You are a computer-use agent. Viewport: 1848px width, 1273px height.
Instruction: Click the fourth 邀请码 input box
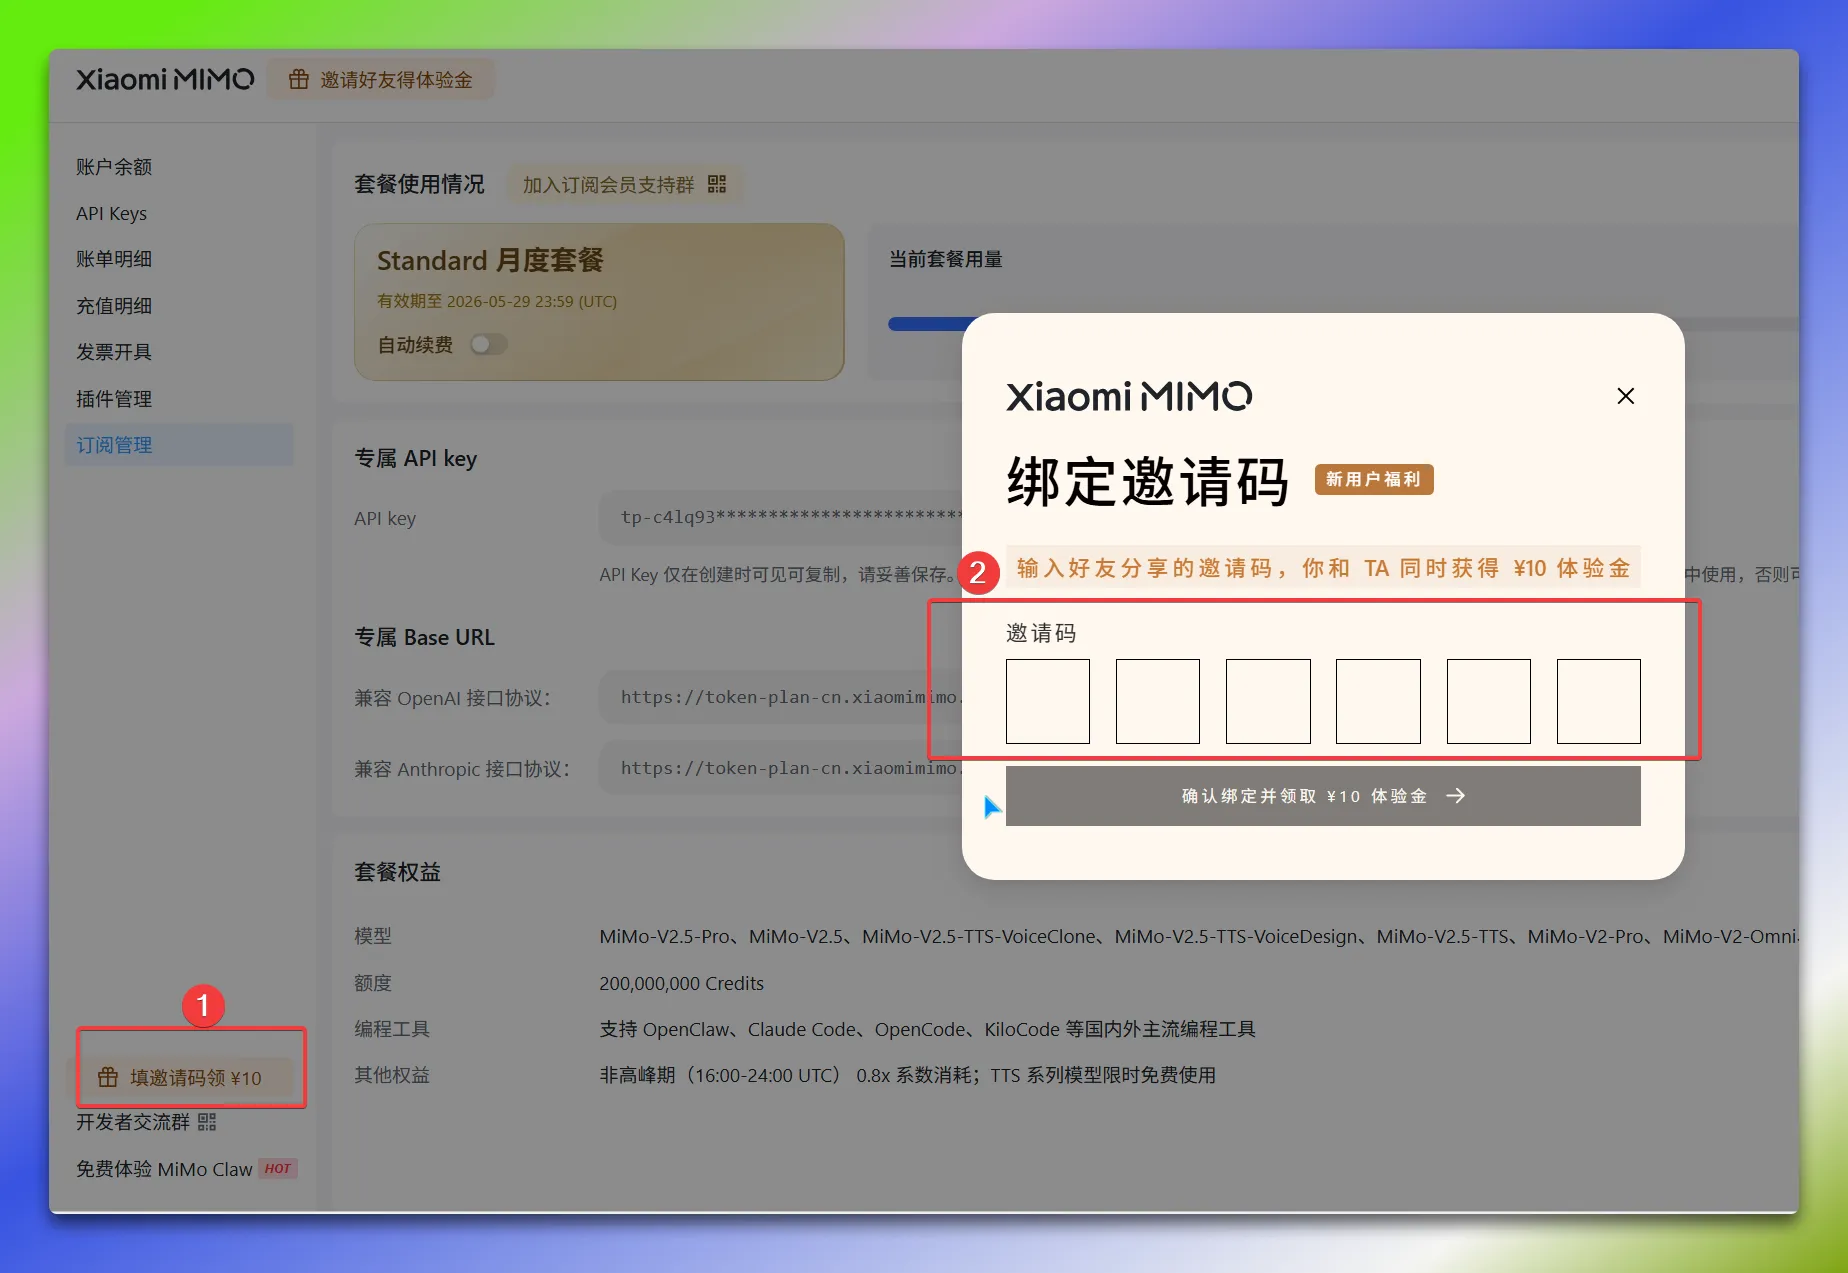coord(1378,701)
